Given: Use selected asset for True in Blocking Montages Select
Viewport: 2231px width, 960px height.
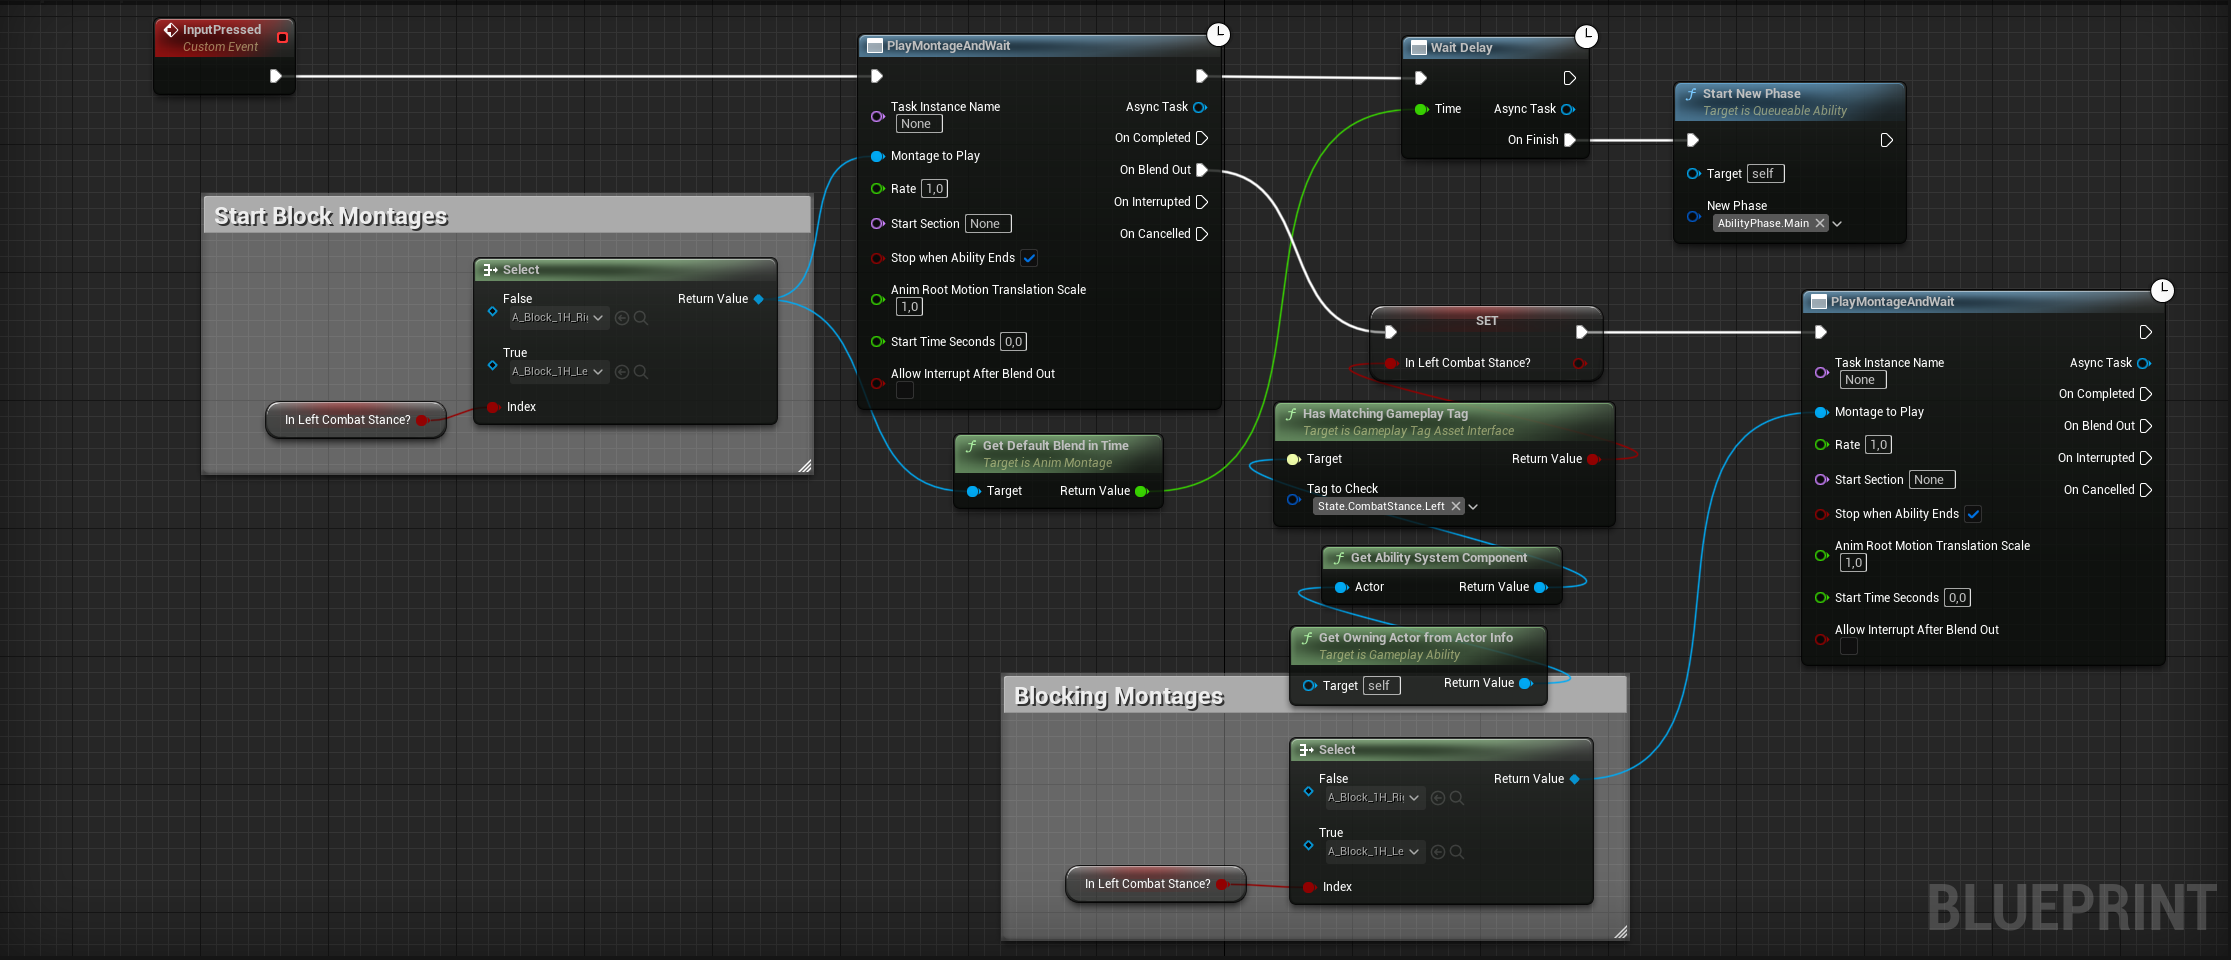Looking at the screenshot, I should [x=1438, y=852].
